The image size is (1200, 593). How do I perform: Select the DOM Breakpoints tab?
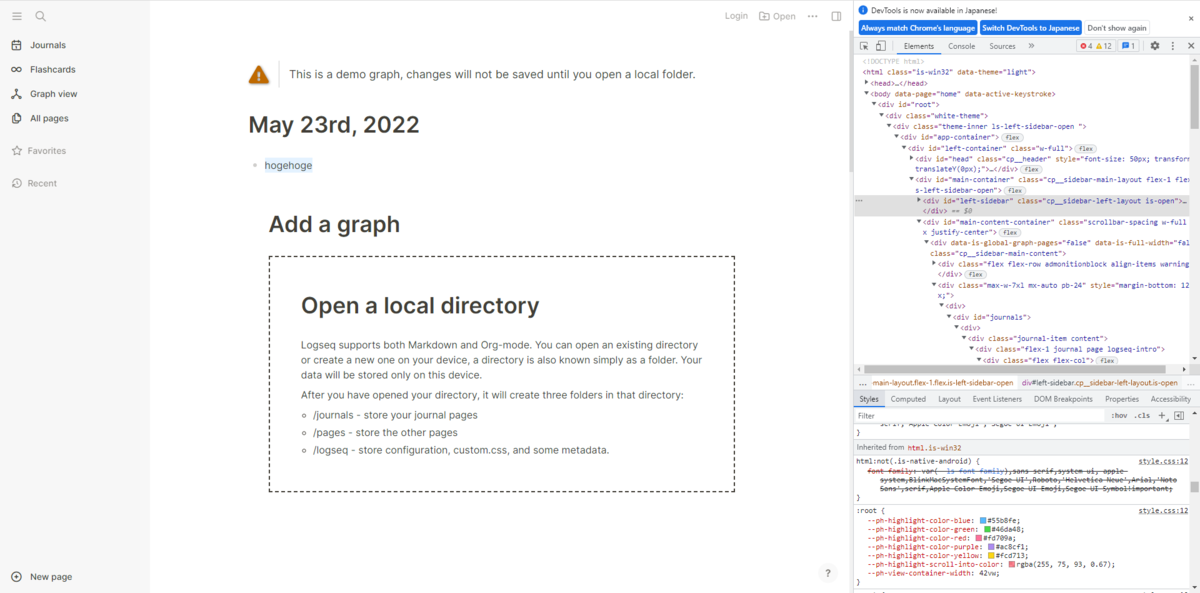click(1063, 399)
